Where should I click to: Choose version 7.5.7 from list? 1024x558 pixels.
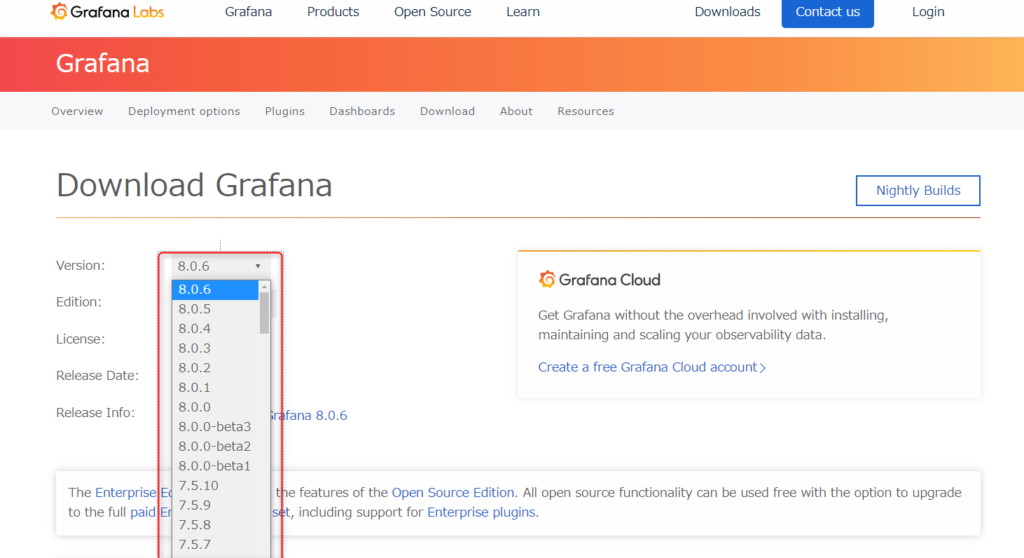(x=215, y=544)
